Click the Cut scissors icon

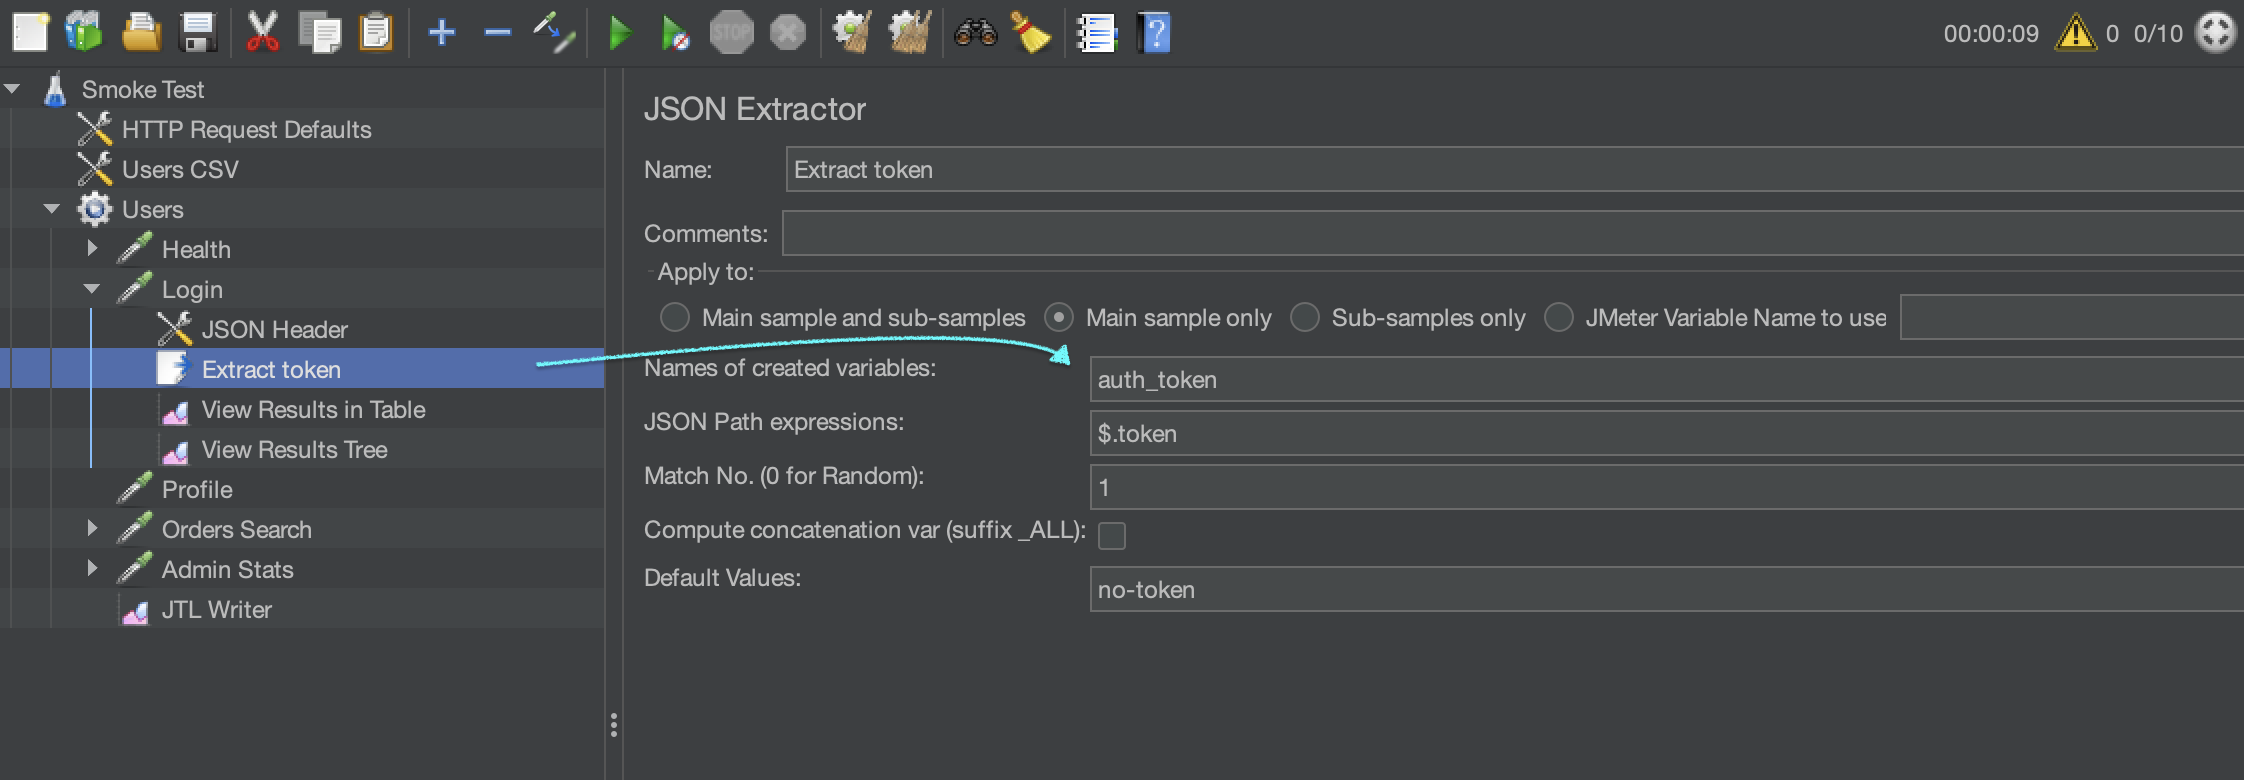262,34
